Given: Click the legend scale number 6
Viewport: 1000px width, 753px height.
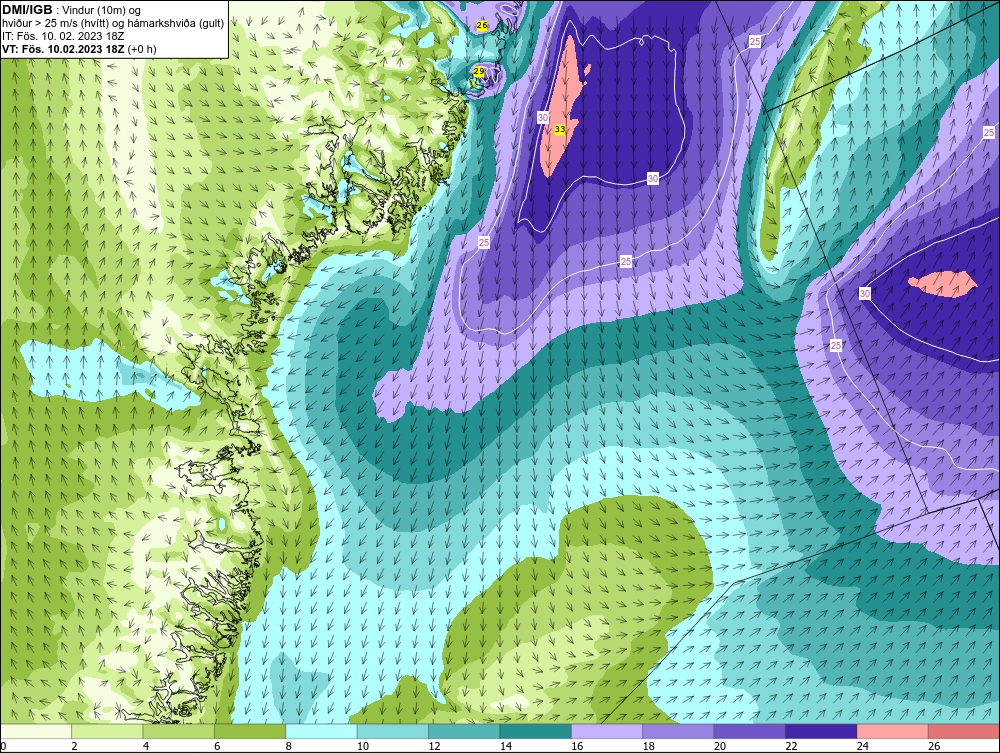Looking at the screenshot, I should pos(217,746).
